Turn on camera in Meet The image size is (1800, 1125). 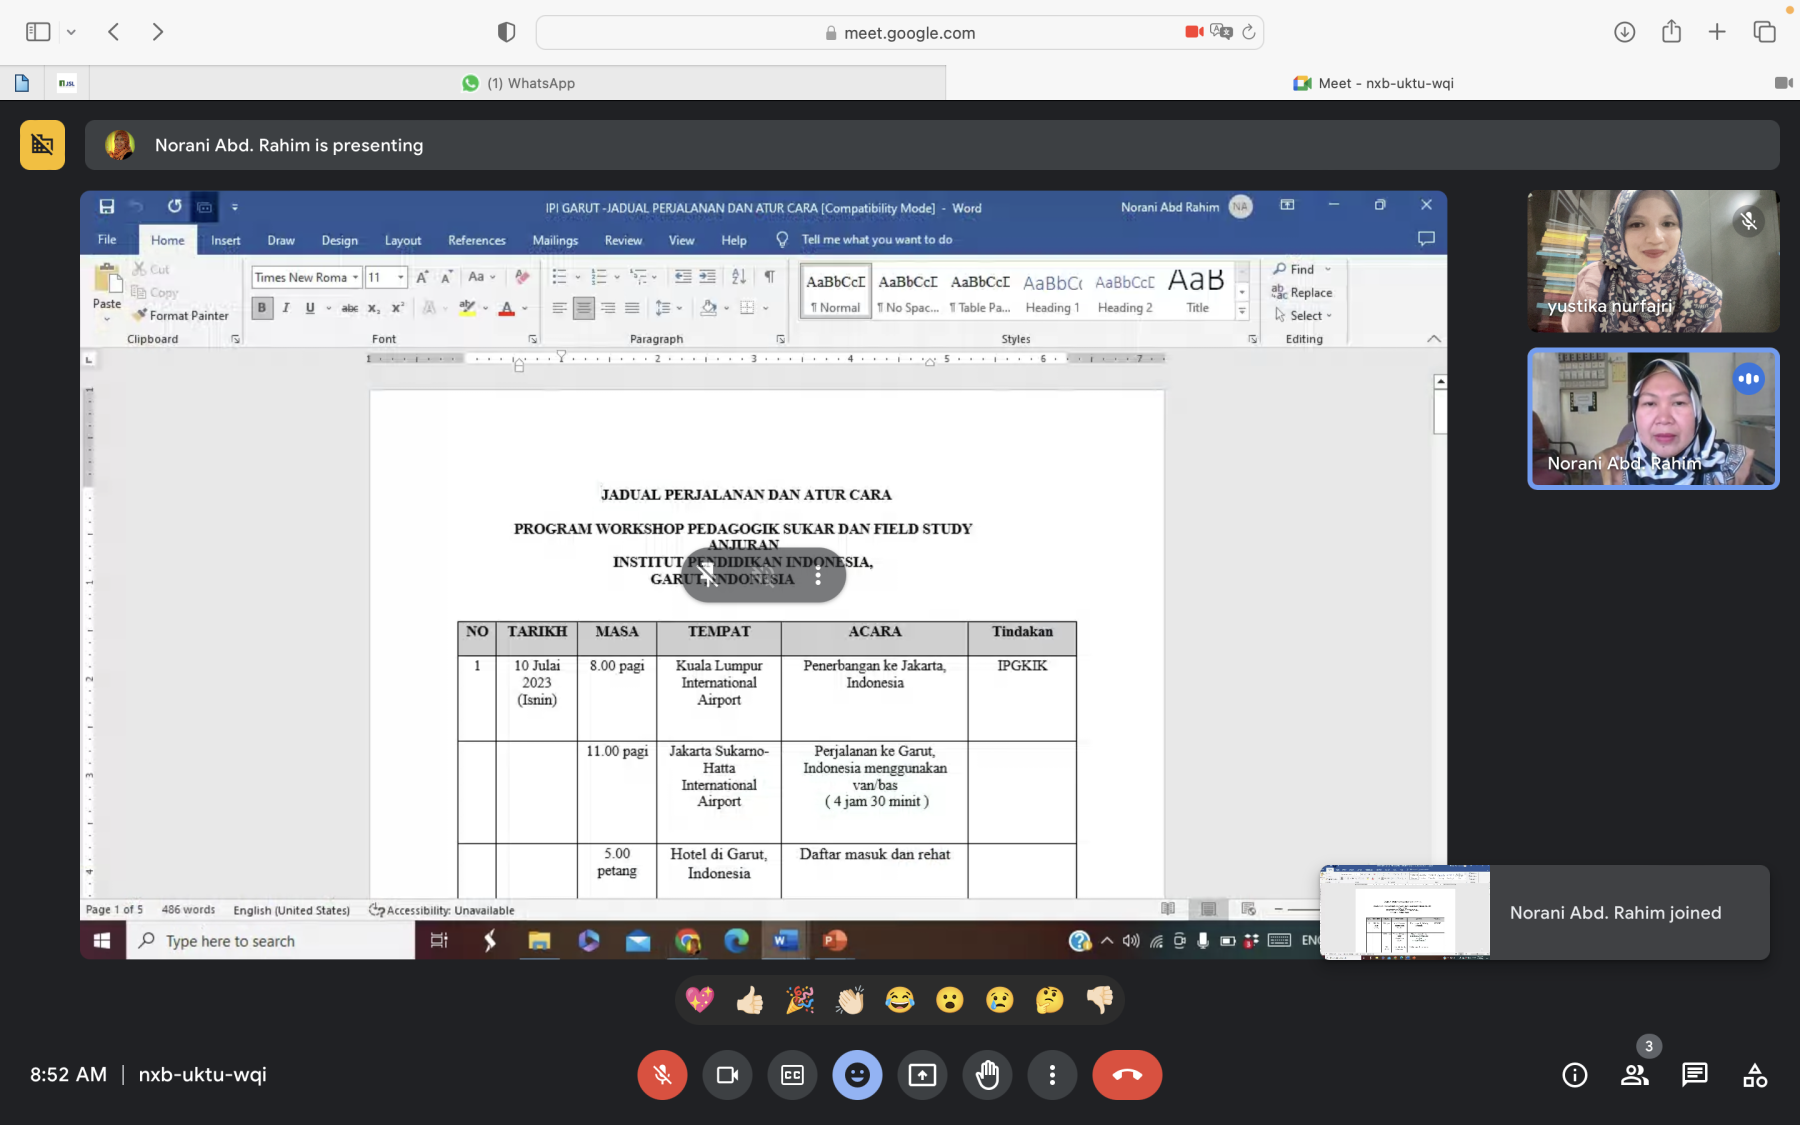pyautogui.click(x=727, y=1075)
